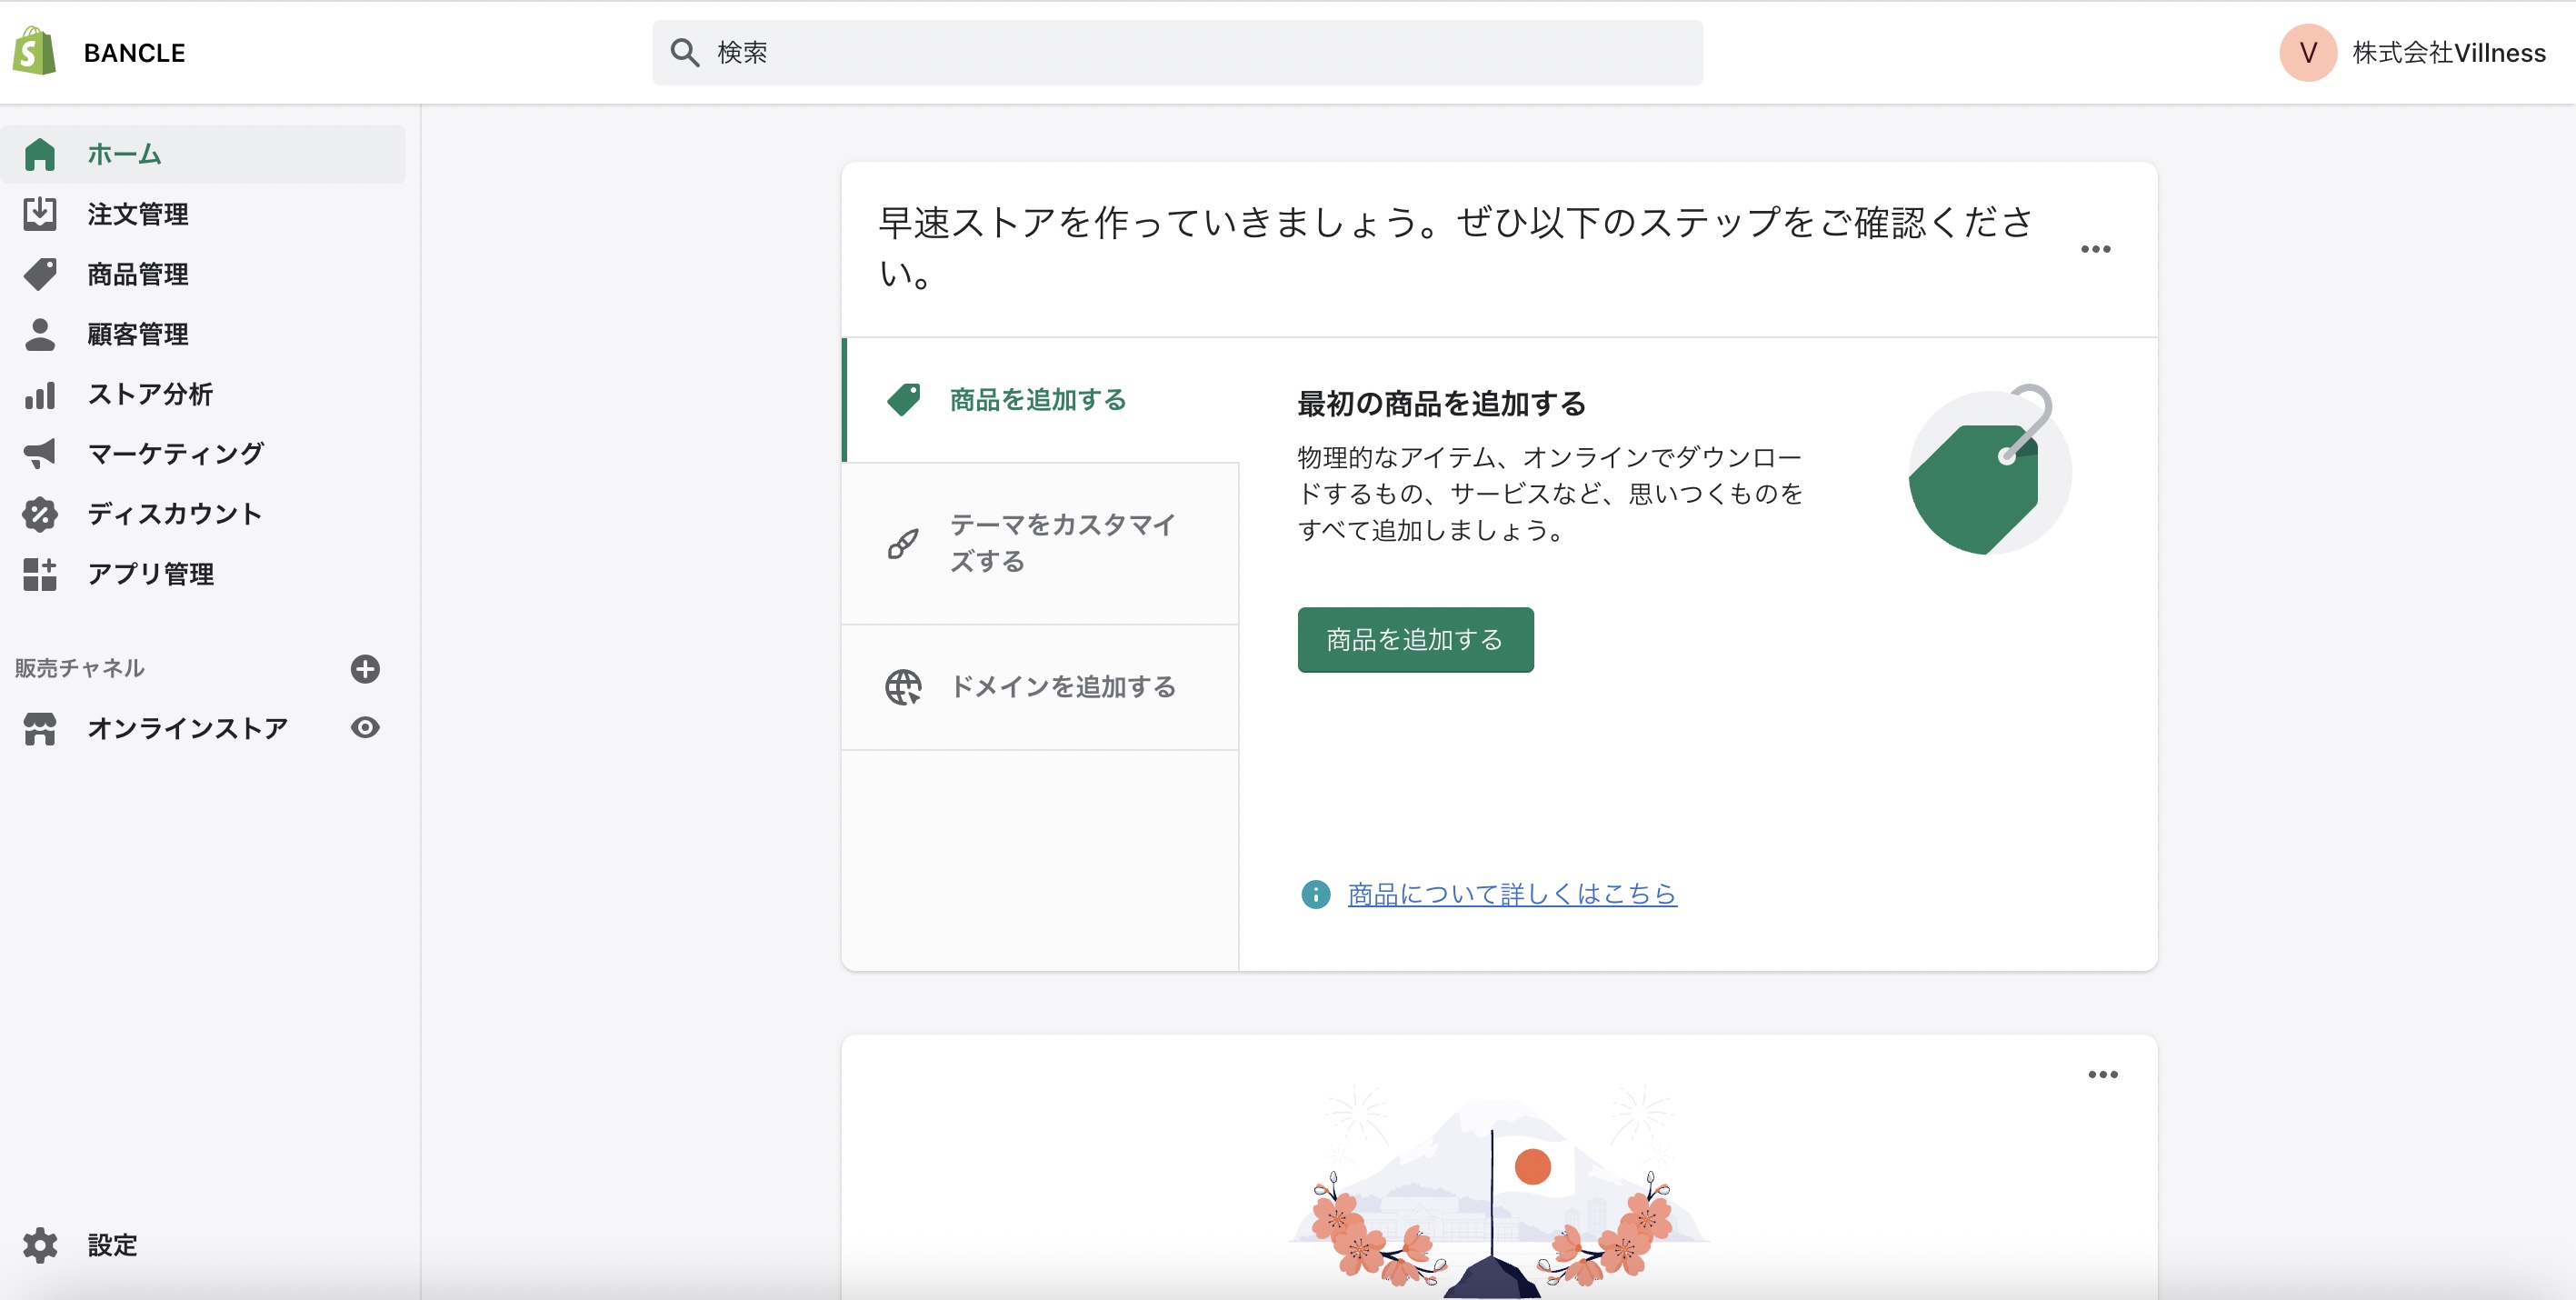The width and height of the screenshot is (2576, 1300).
Task: Select the 商品を追加する setup step
Action: [1041, 400]
